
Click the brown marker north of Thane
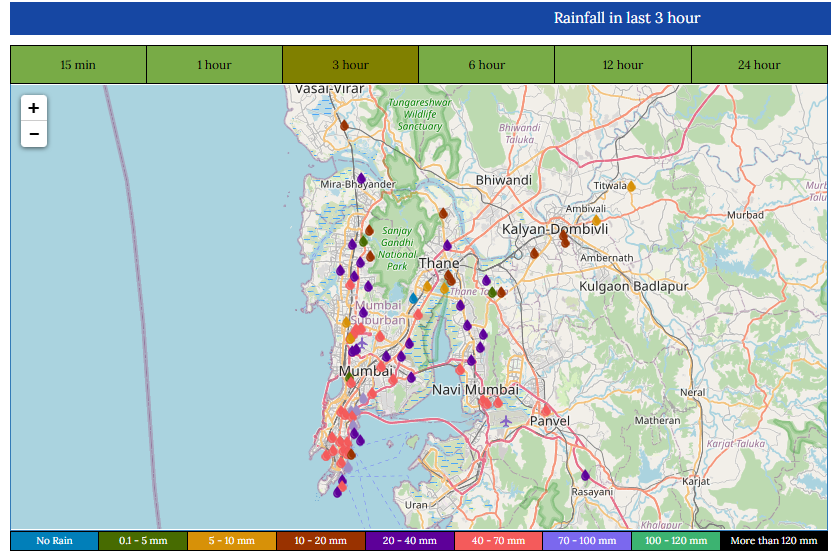coord(443,213)
